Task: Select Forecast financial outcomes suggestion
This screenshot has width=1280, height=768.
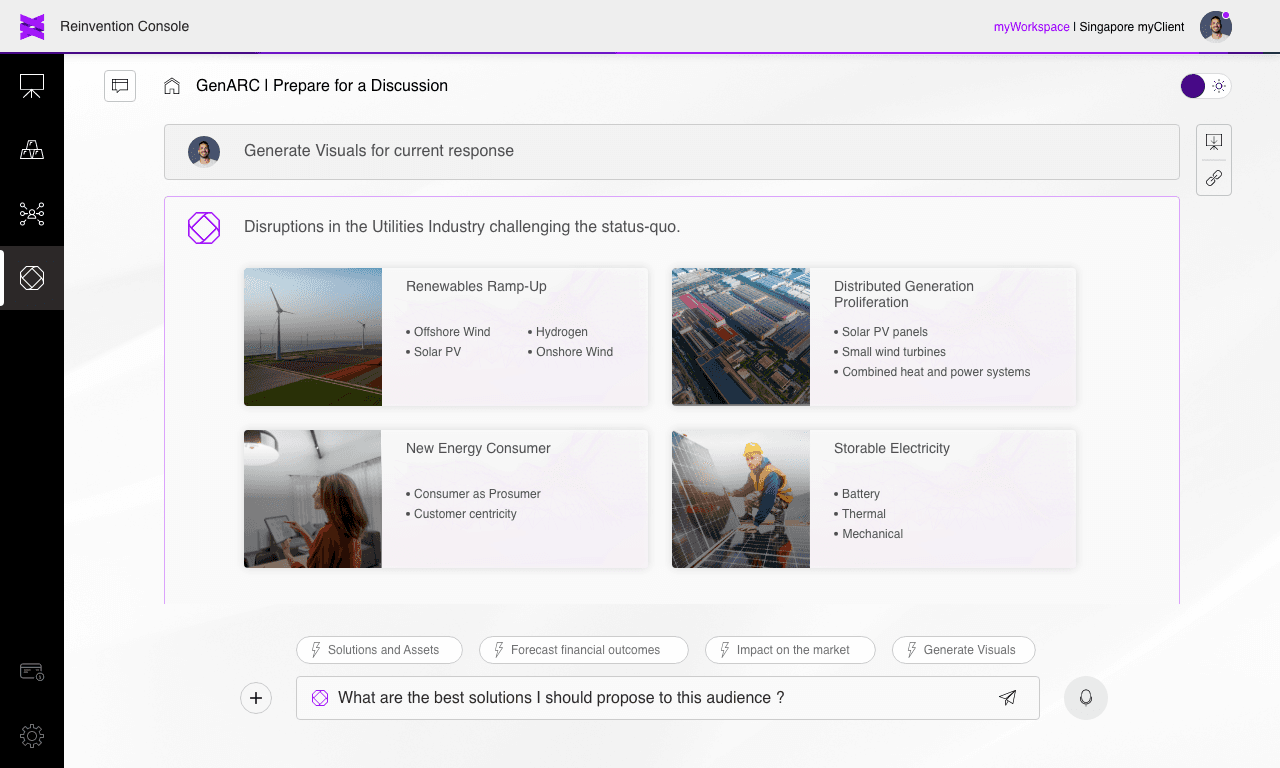Action: (584, 650)
